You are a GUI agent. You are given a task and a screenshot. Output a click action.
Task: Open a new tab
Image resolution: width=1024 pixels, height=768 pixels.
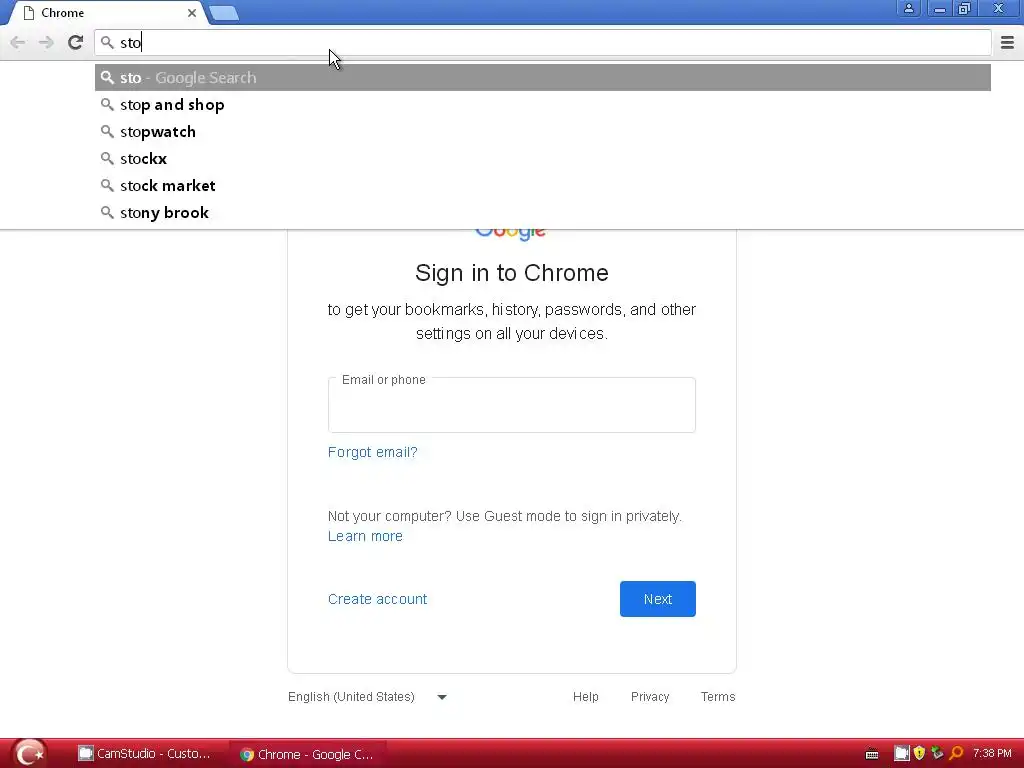point(224,13)
